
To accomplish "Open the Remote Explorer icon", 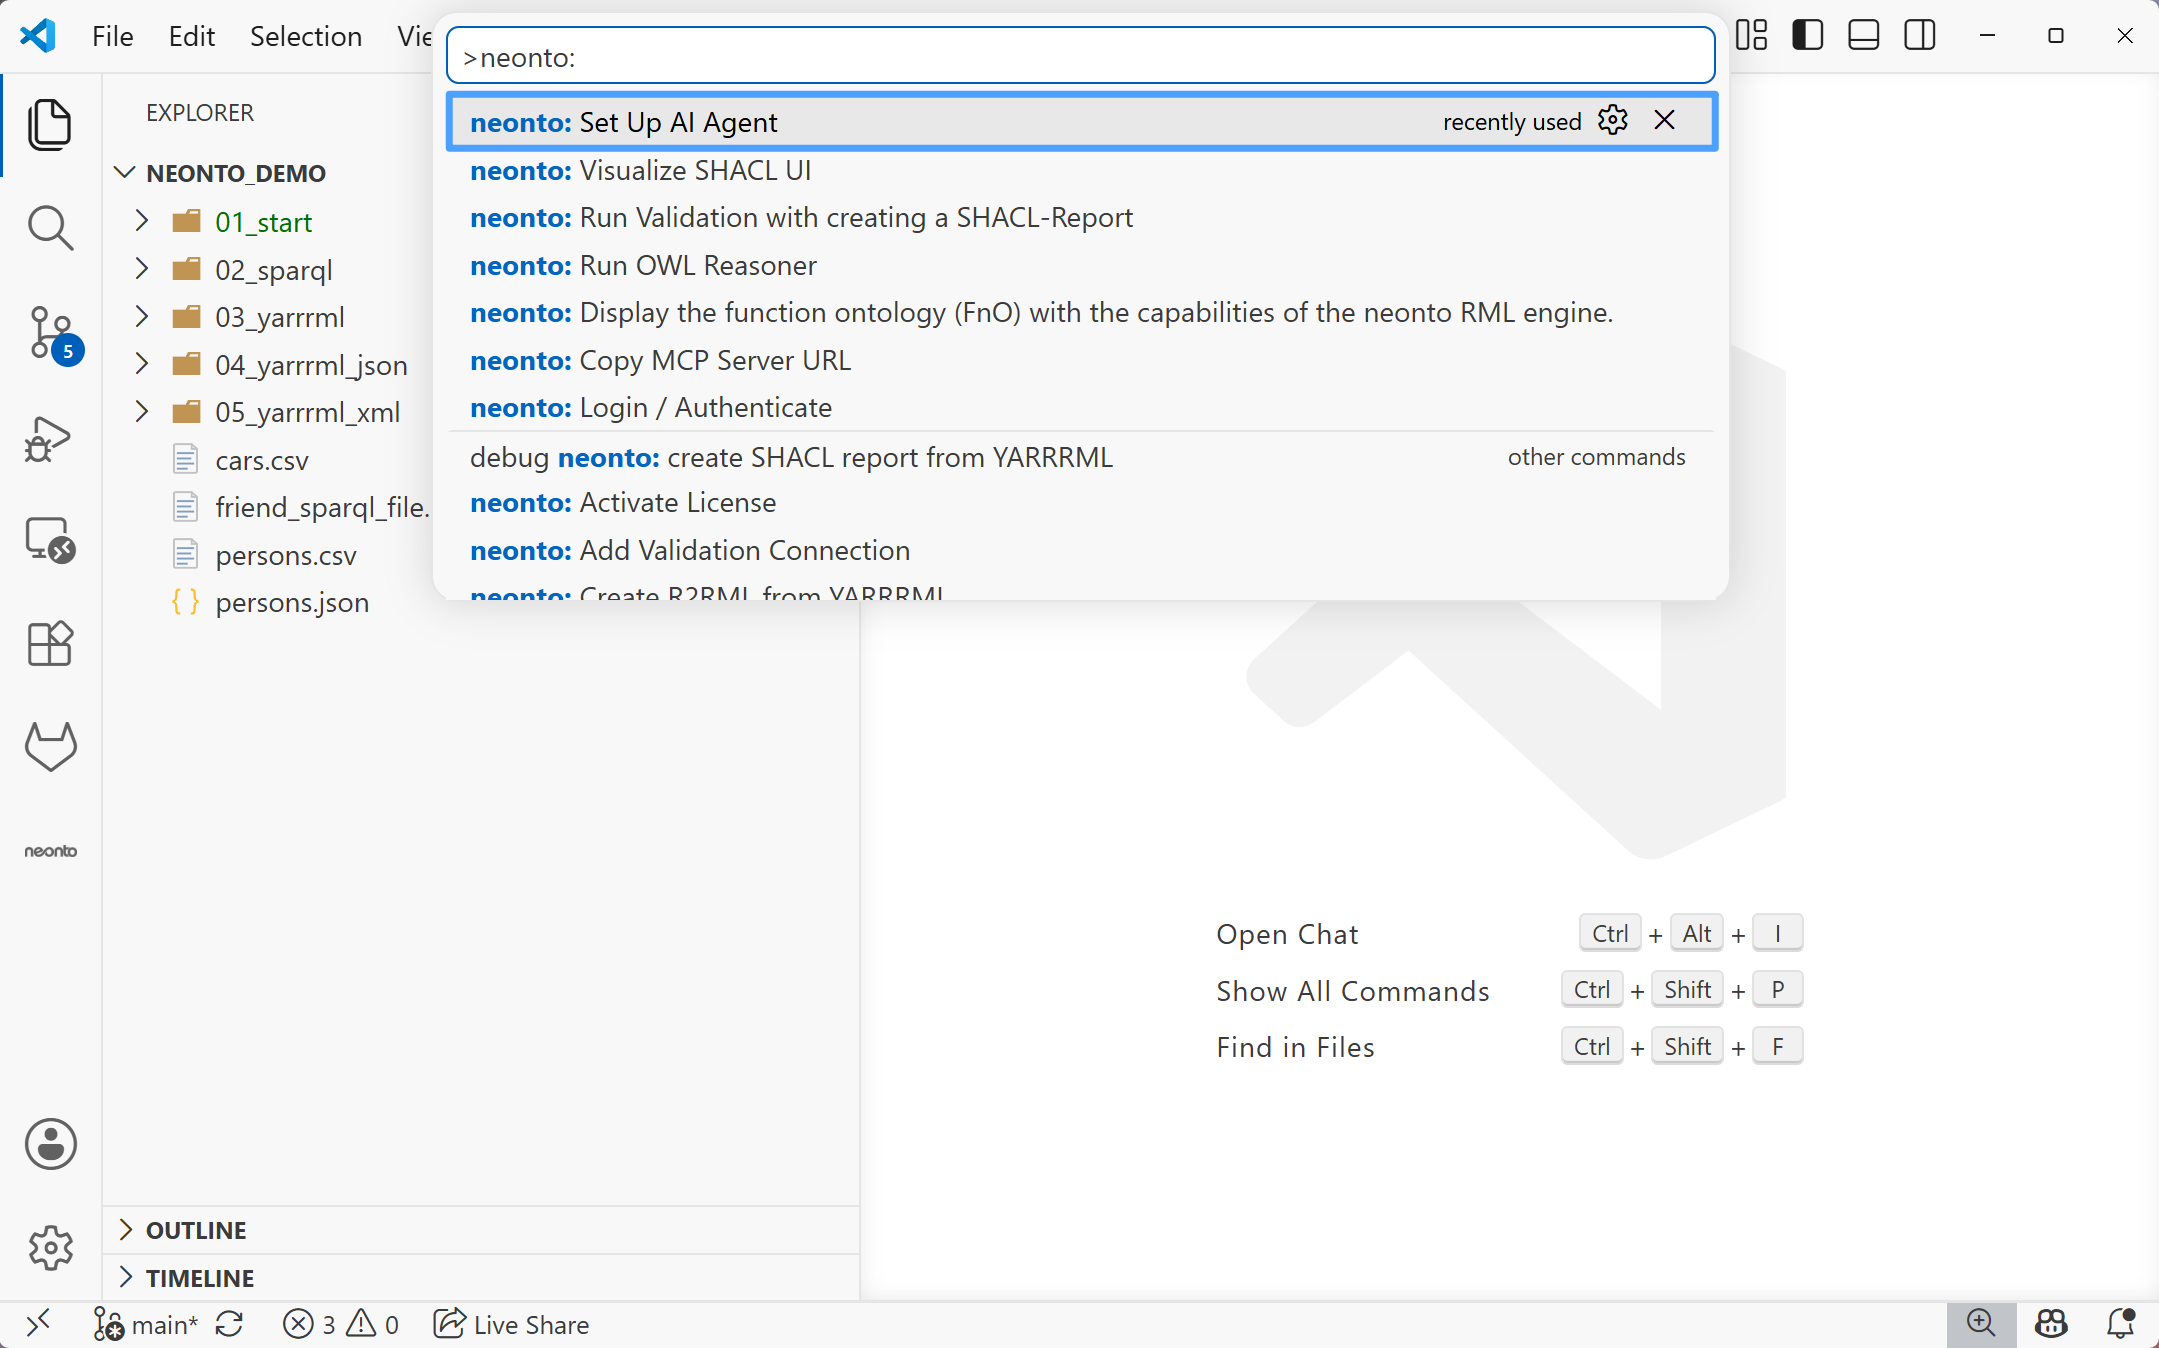I will 50,541.
